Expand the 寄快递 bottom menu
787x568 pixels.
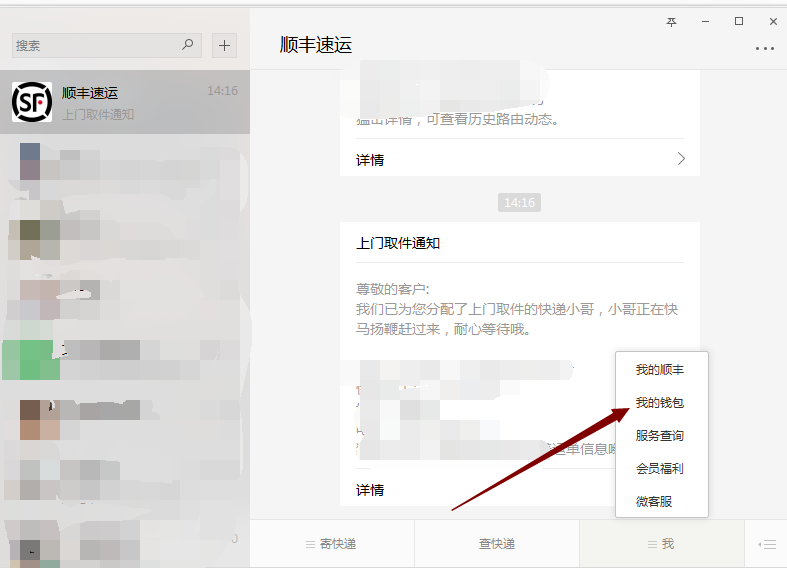point(331,544)
